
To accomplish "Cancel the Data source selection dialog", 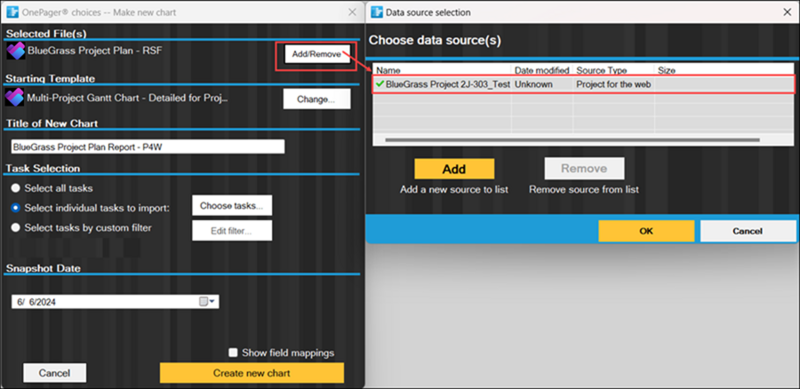I will click(747, 231).
